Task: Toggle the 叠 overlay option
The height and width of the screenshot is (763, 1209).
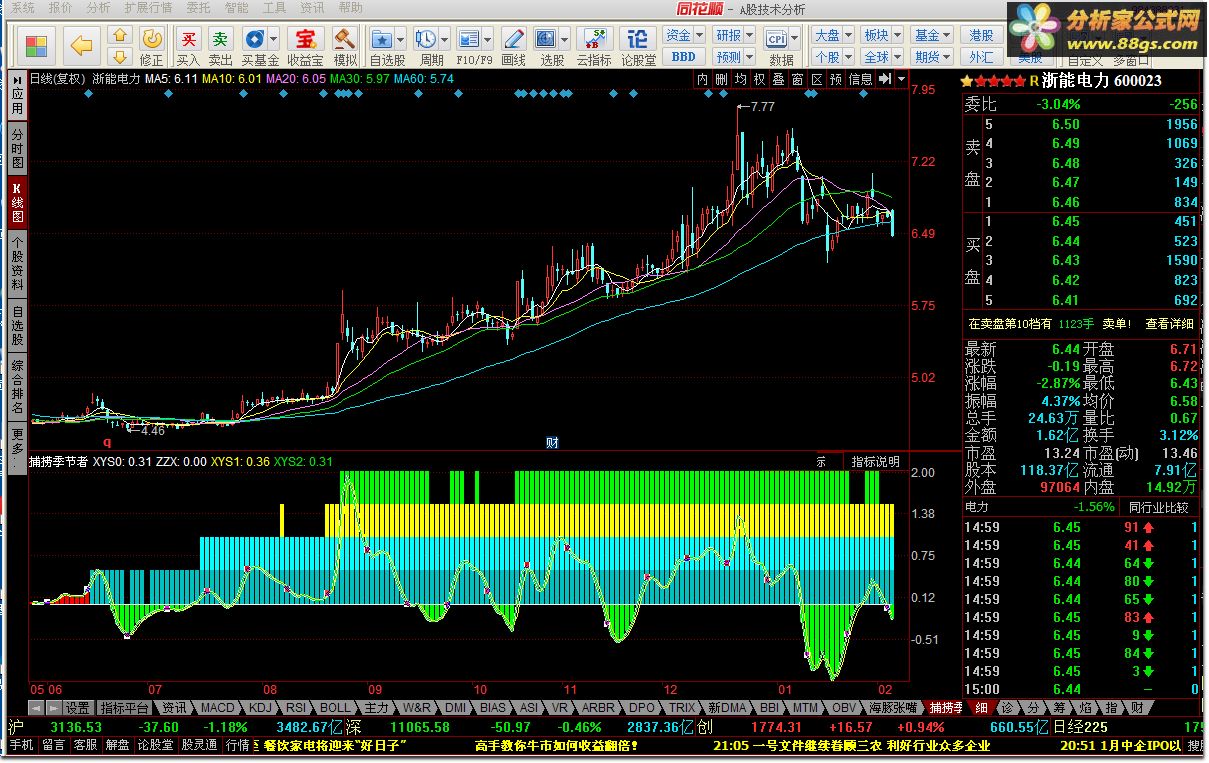Action: point(778,78)
